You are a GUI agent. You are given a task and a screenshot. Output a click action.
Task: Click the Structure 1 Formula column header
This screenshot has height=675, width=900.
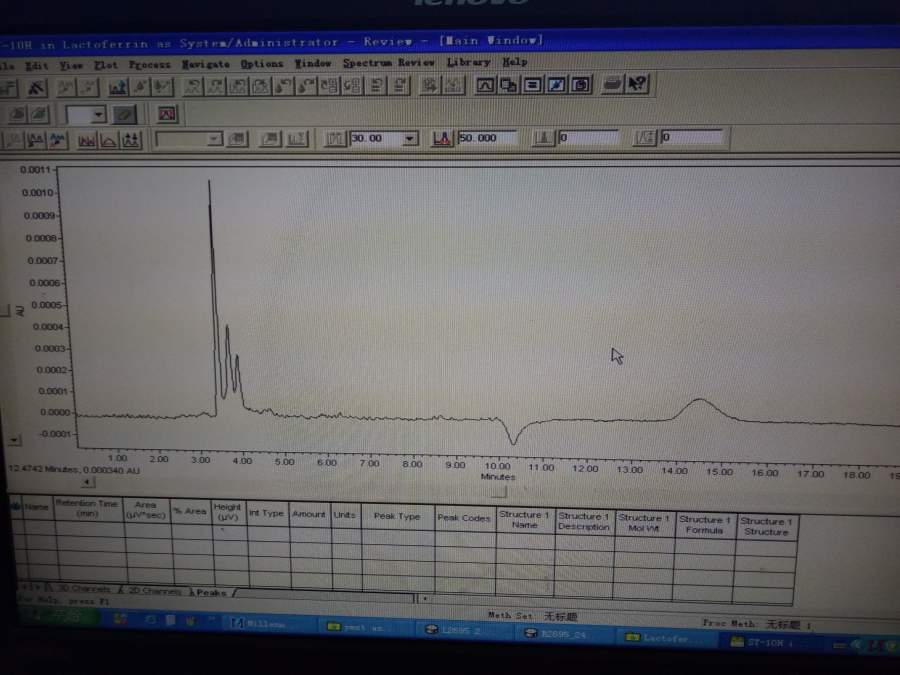coord(704,524)
